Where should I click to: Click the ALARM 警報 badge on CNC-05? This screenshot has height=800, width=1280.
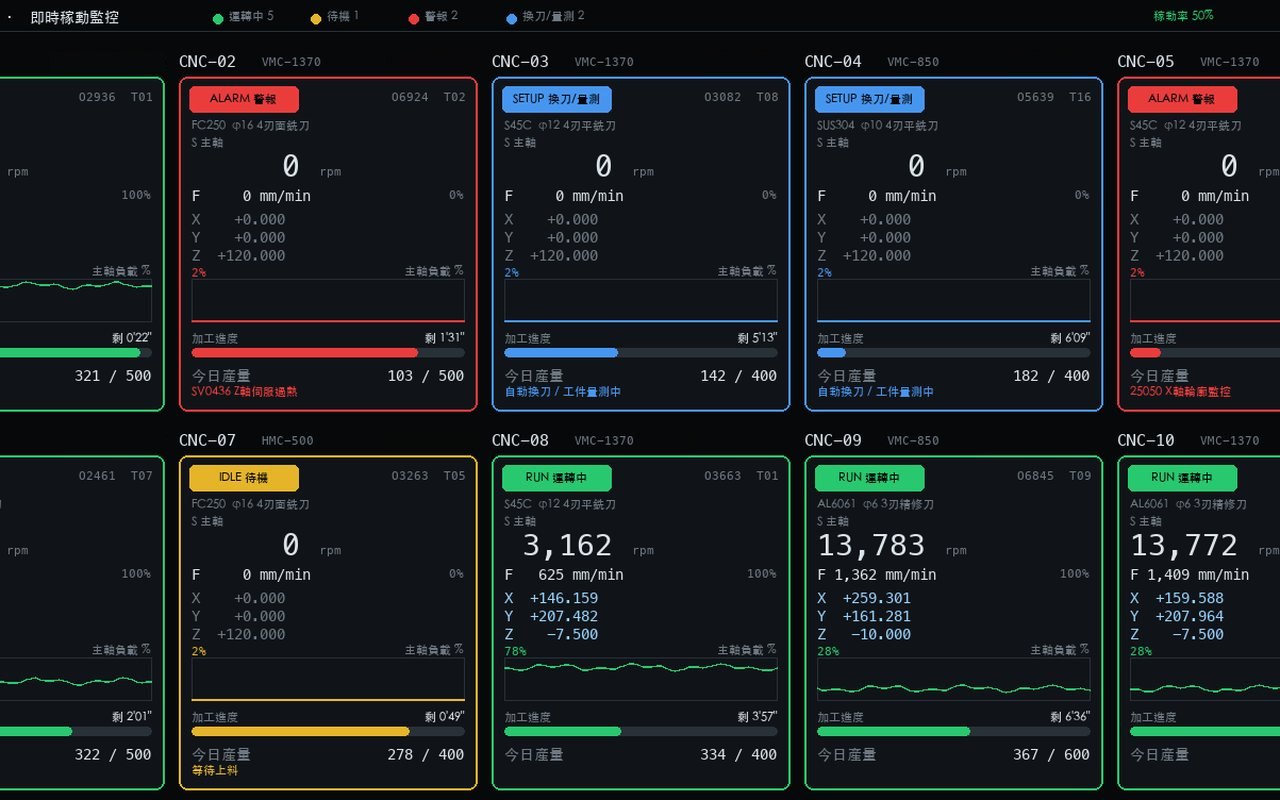point(1182,99)
